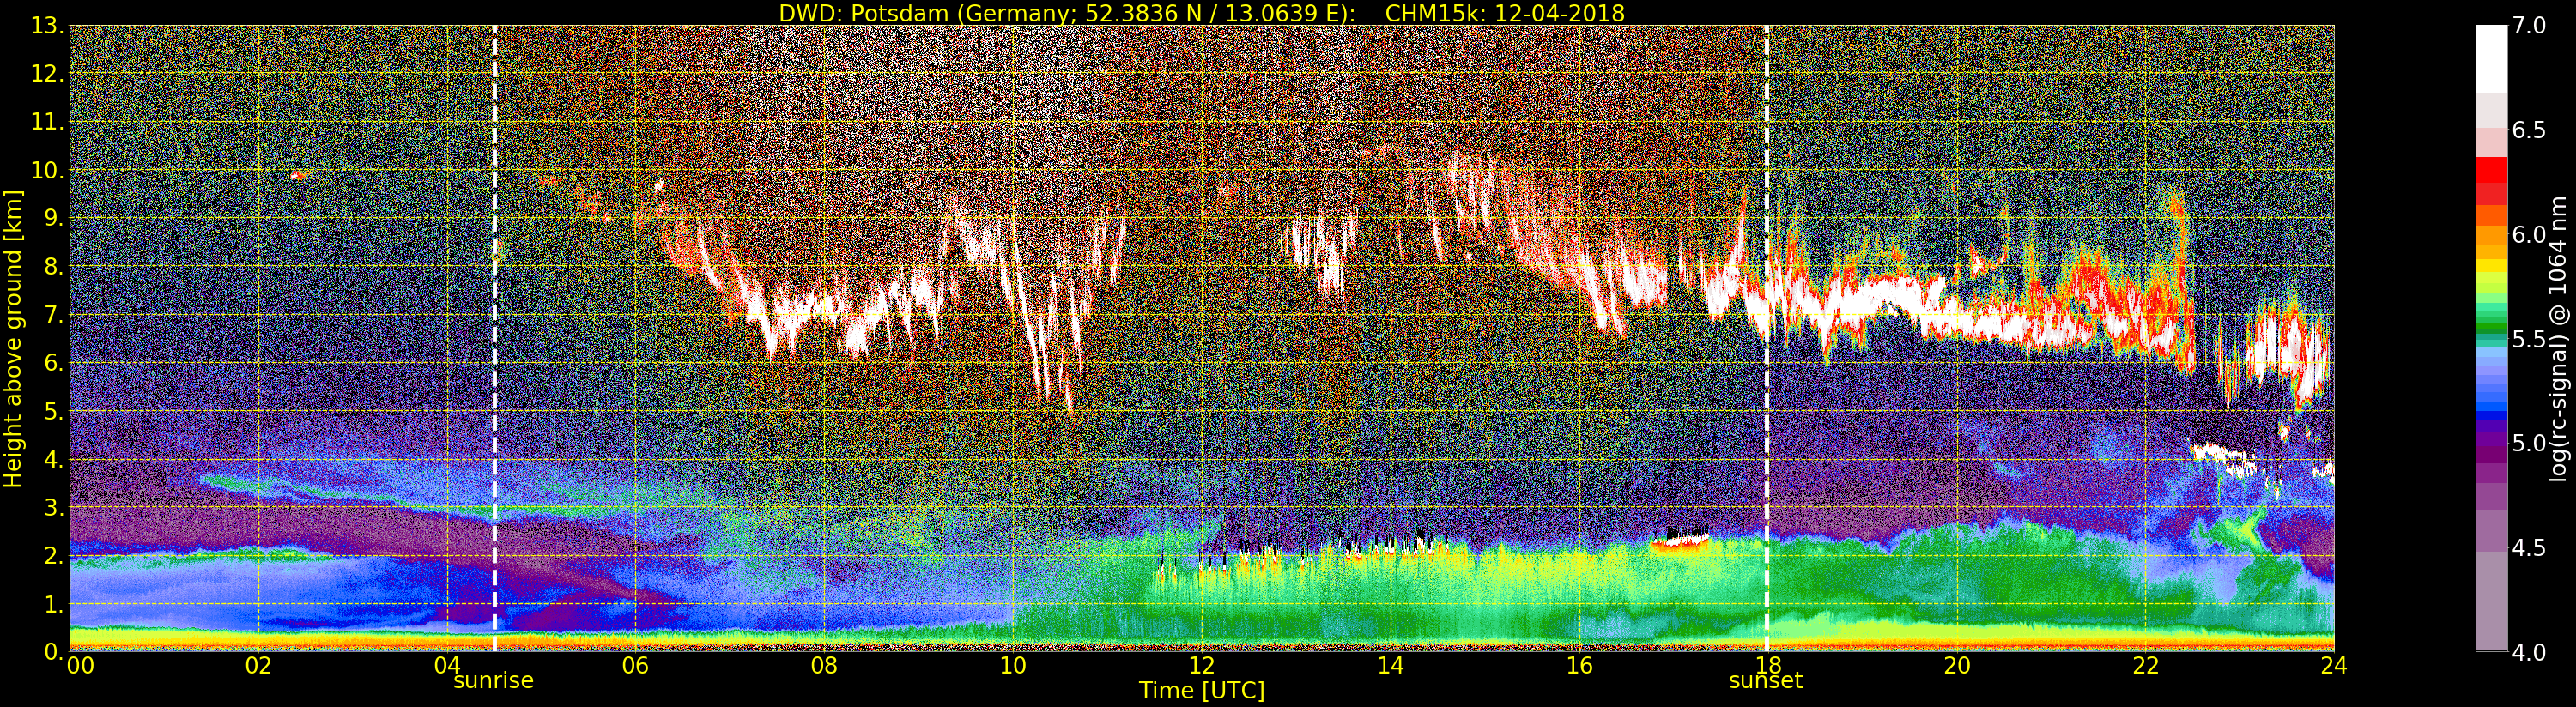
Task: Click the white dashed sunrise line
Action: coord(494,338)
